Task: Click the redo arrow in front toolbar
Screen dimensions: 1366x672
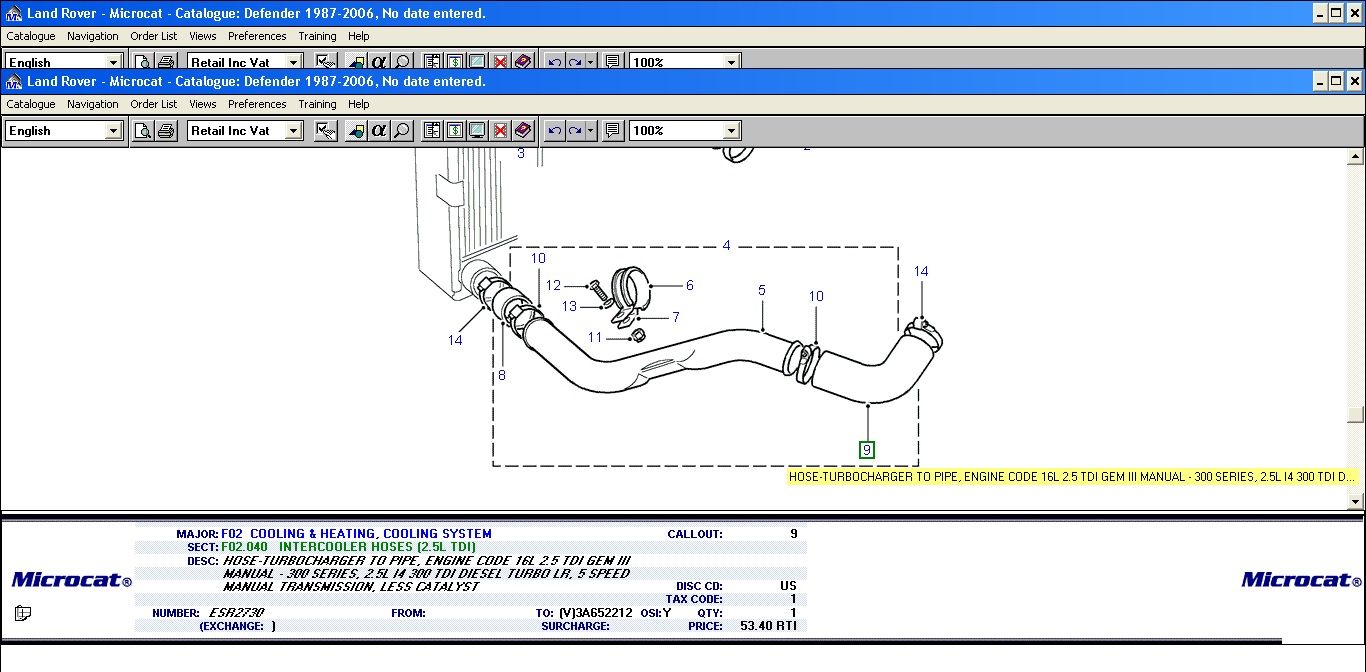Action: click(x=575, y=131)
